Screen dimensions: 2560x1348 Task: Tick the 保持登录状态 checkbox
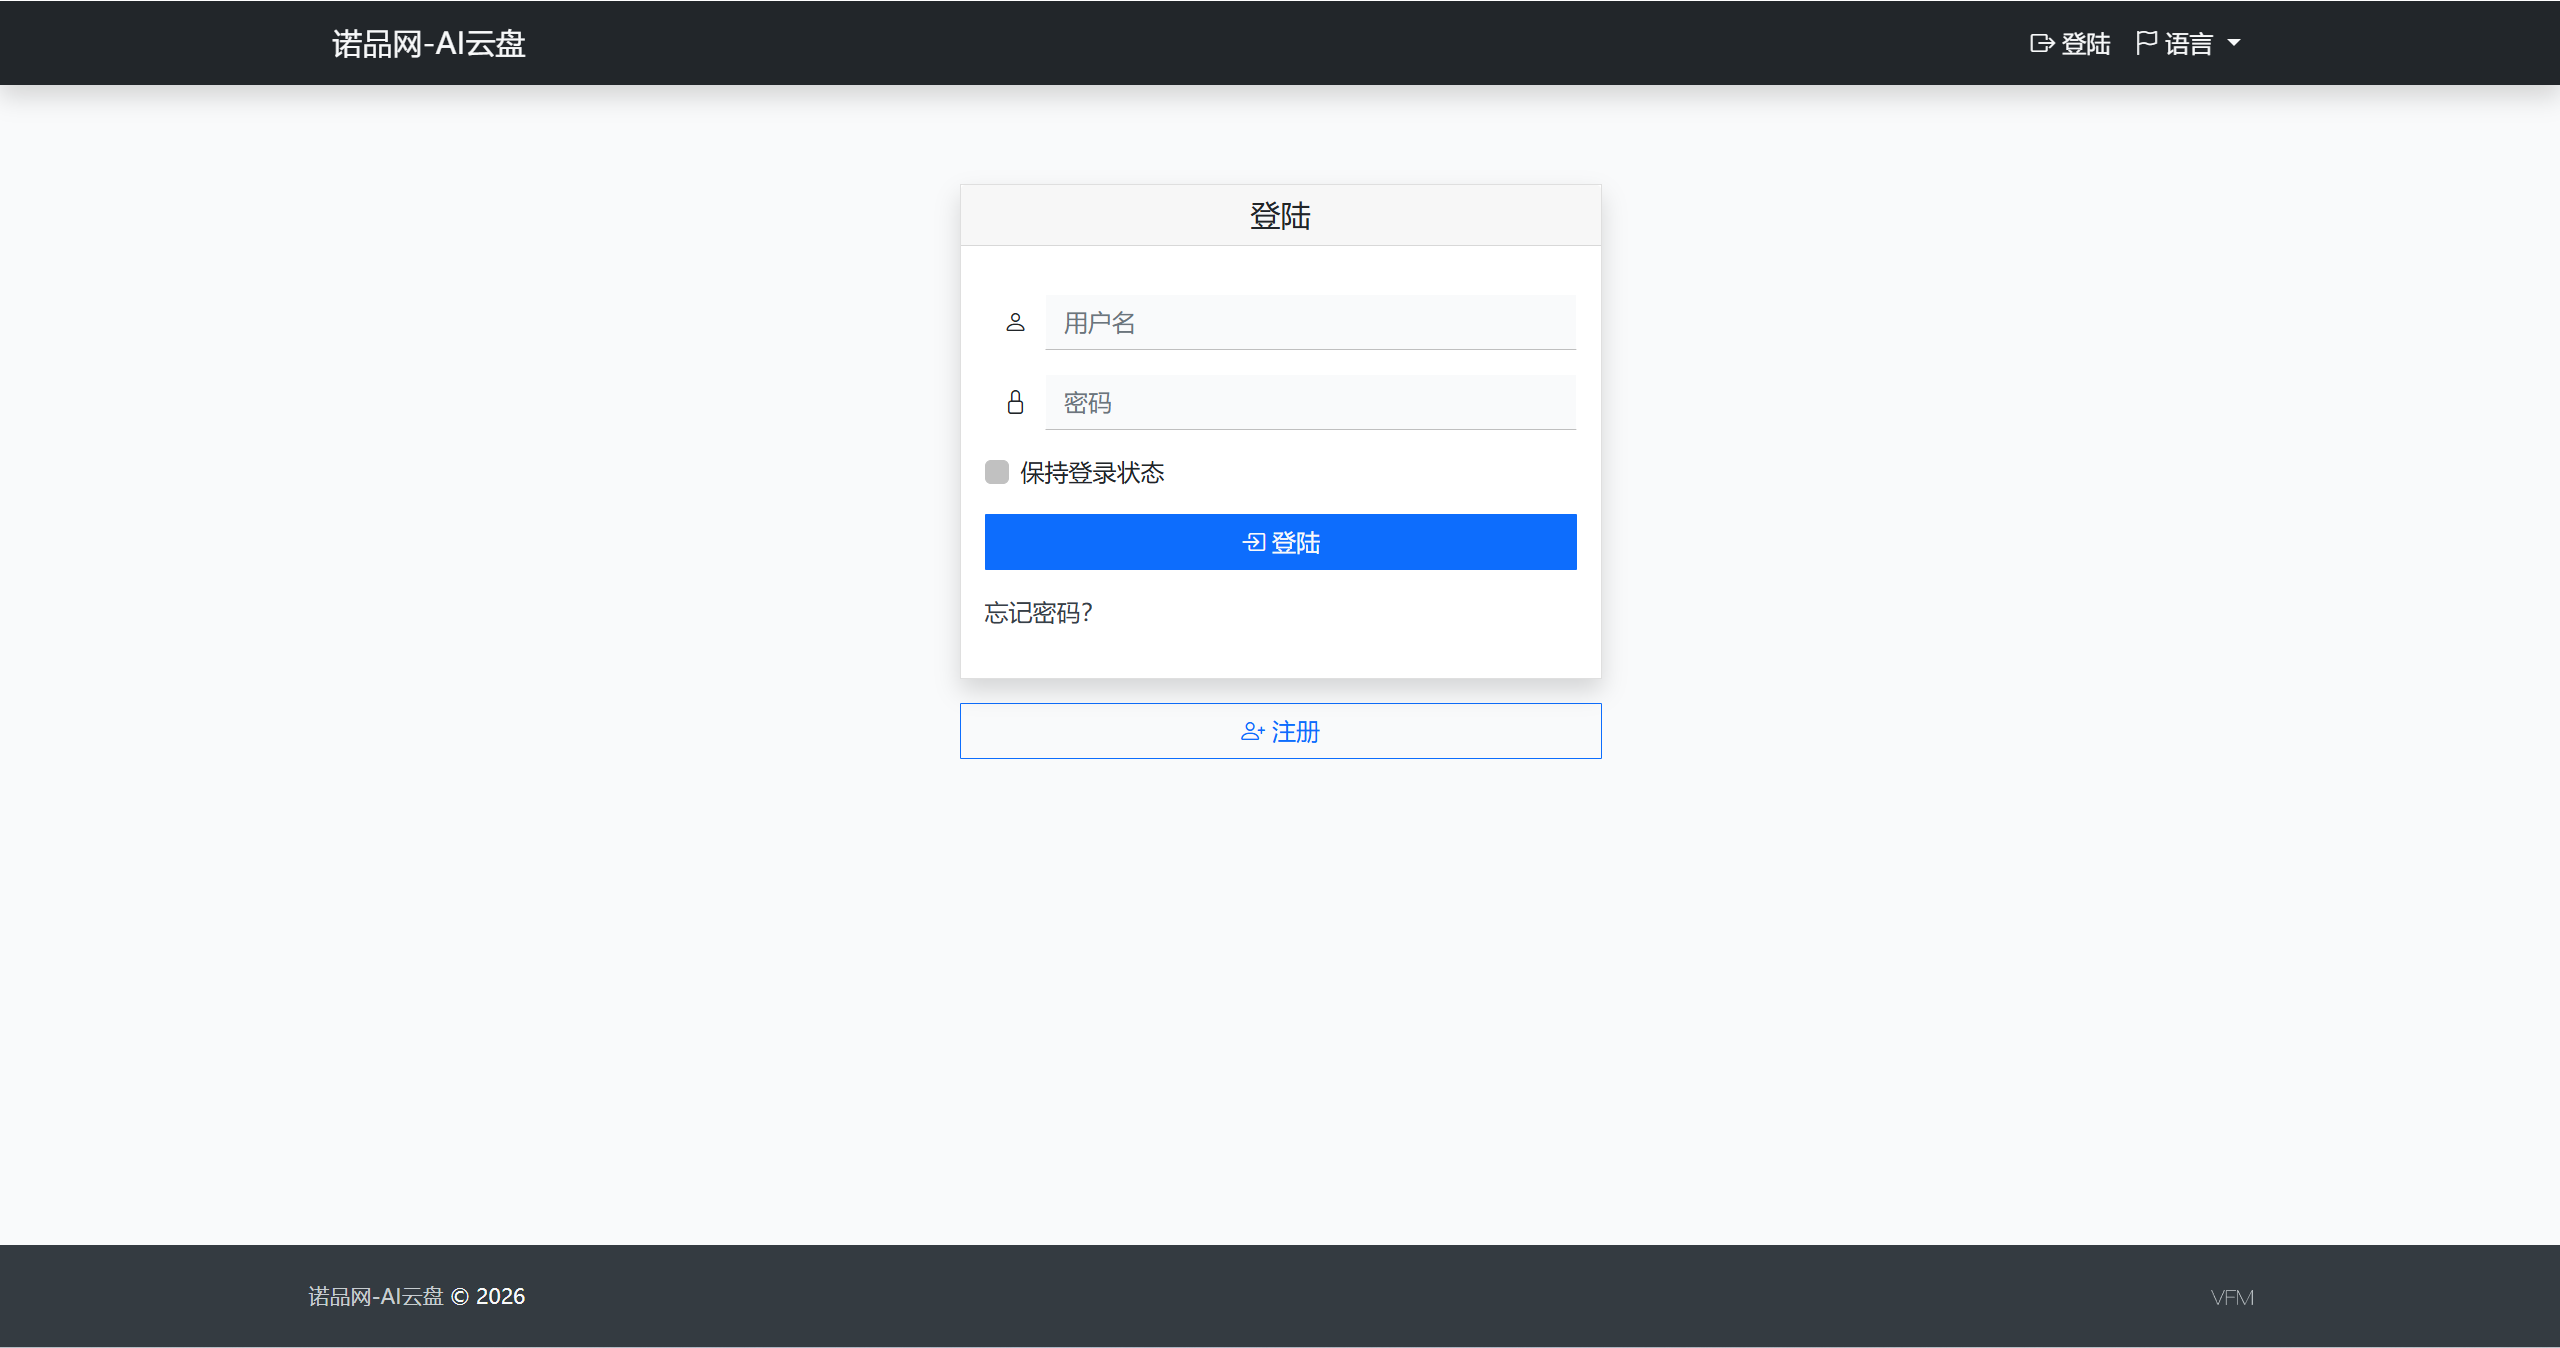[x=997, y=472]
